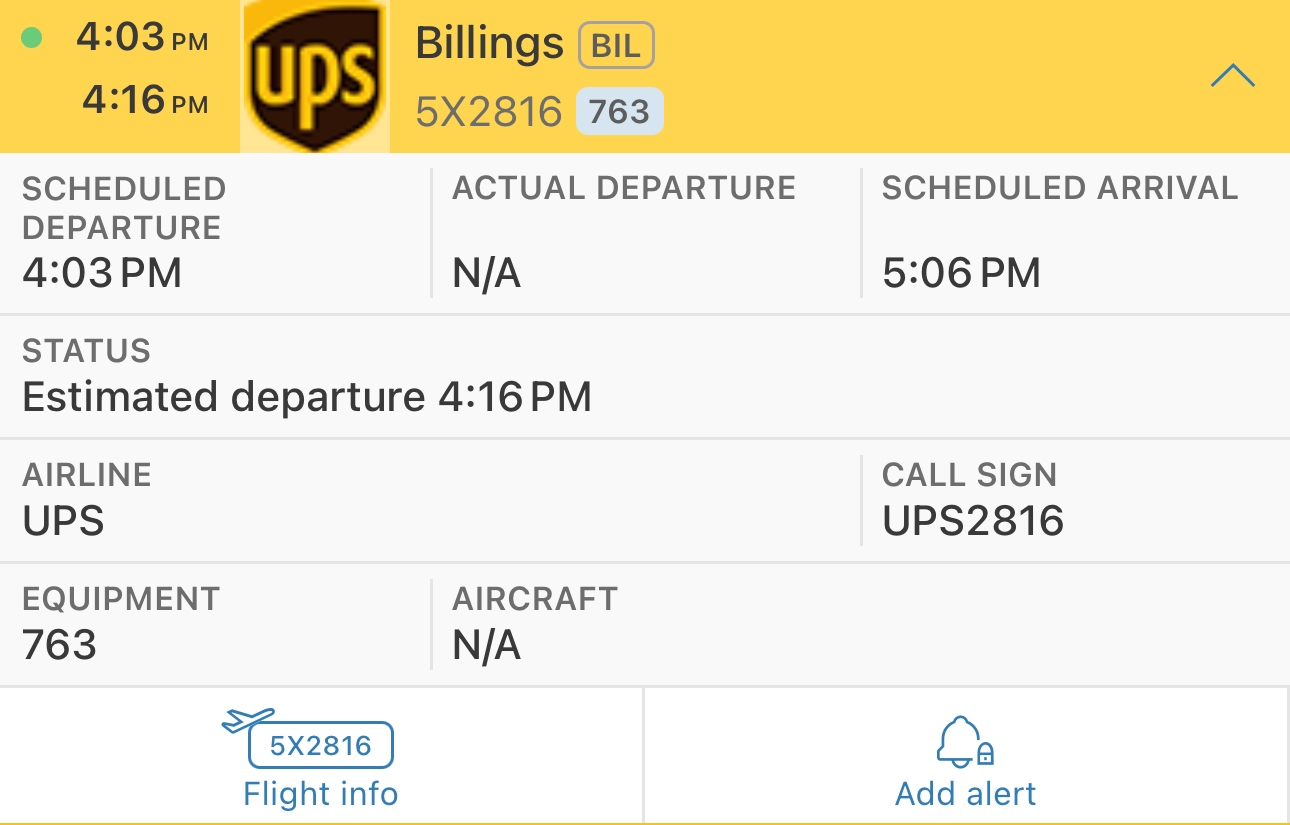Screen dimensions: 1290x825
Task: Click the 763 aircraft type badge
Action: pos(619,111)
